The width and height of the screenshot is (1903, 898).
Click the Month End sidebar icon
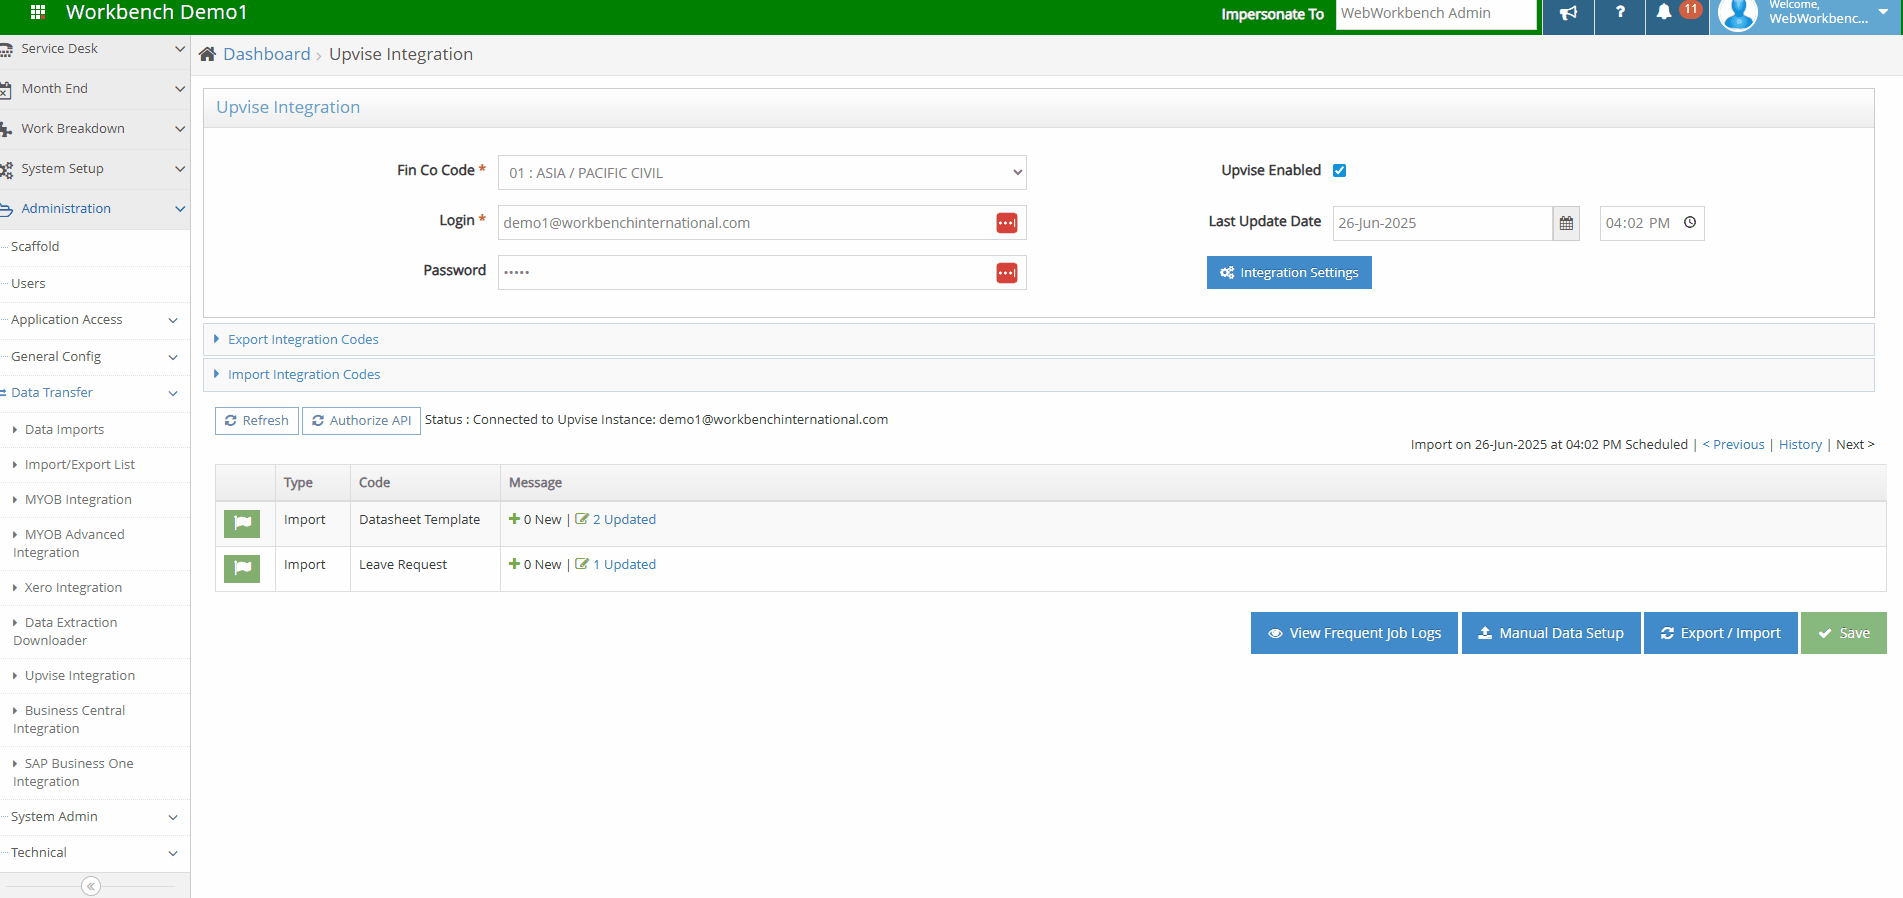tap(5, 89)
